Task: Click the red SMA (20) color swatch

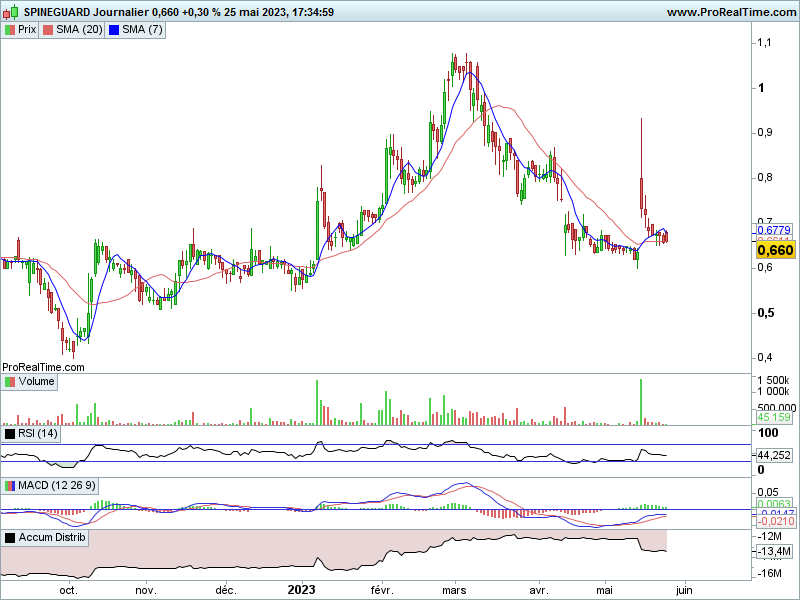Action: 48,30
